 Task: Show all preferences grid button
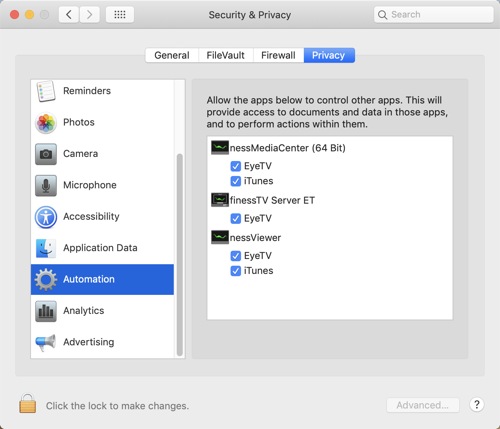click(x=120, y=15)
